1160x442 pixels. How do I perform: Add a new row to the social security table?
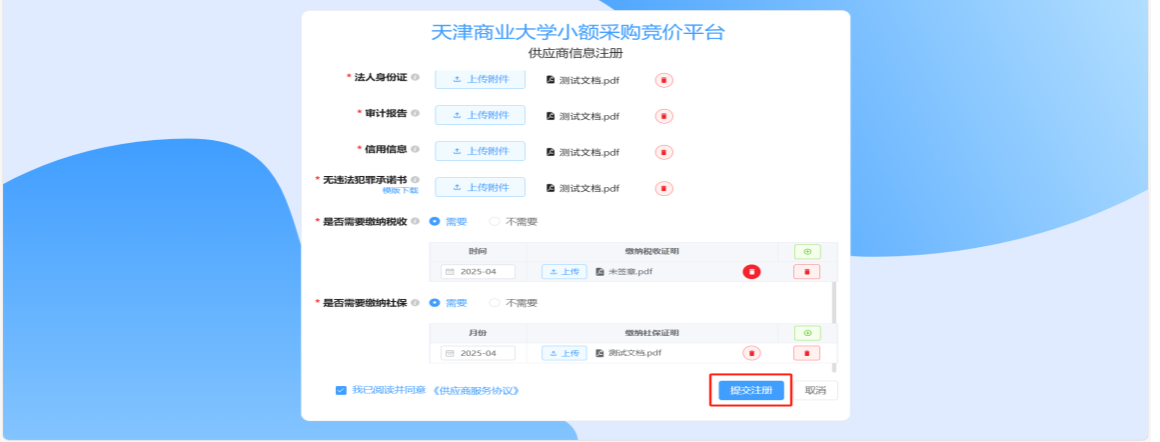(807, 333)
